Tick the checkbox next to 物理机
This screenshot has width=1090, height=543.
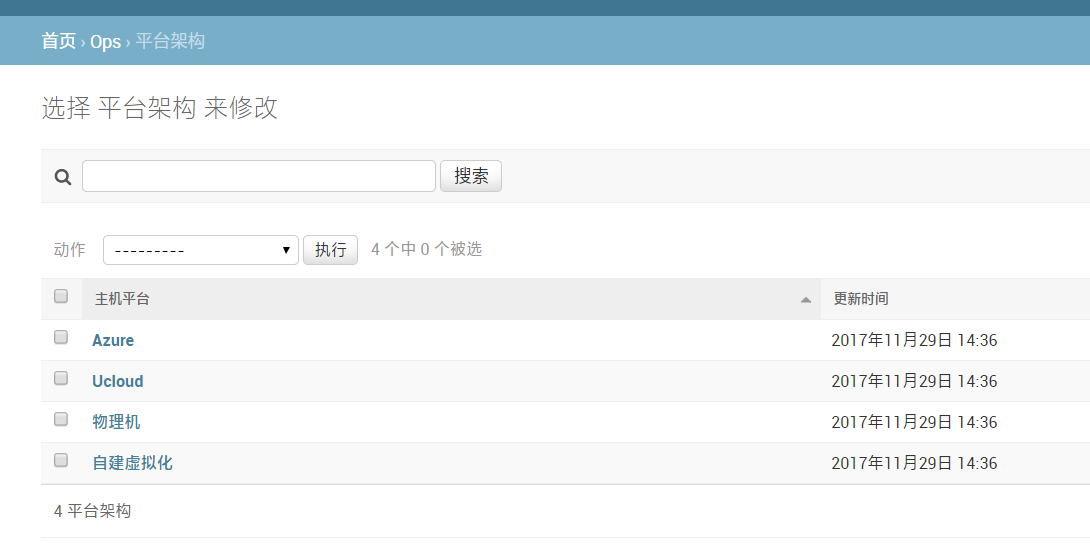[x=61, y=419]
